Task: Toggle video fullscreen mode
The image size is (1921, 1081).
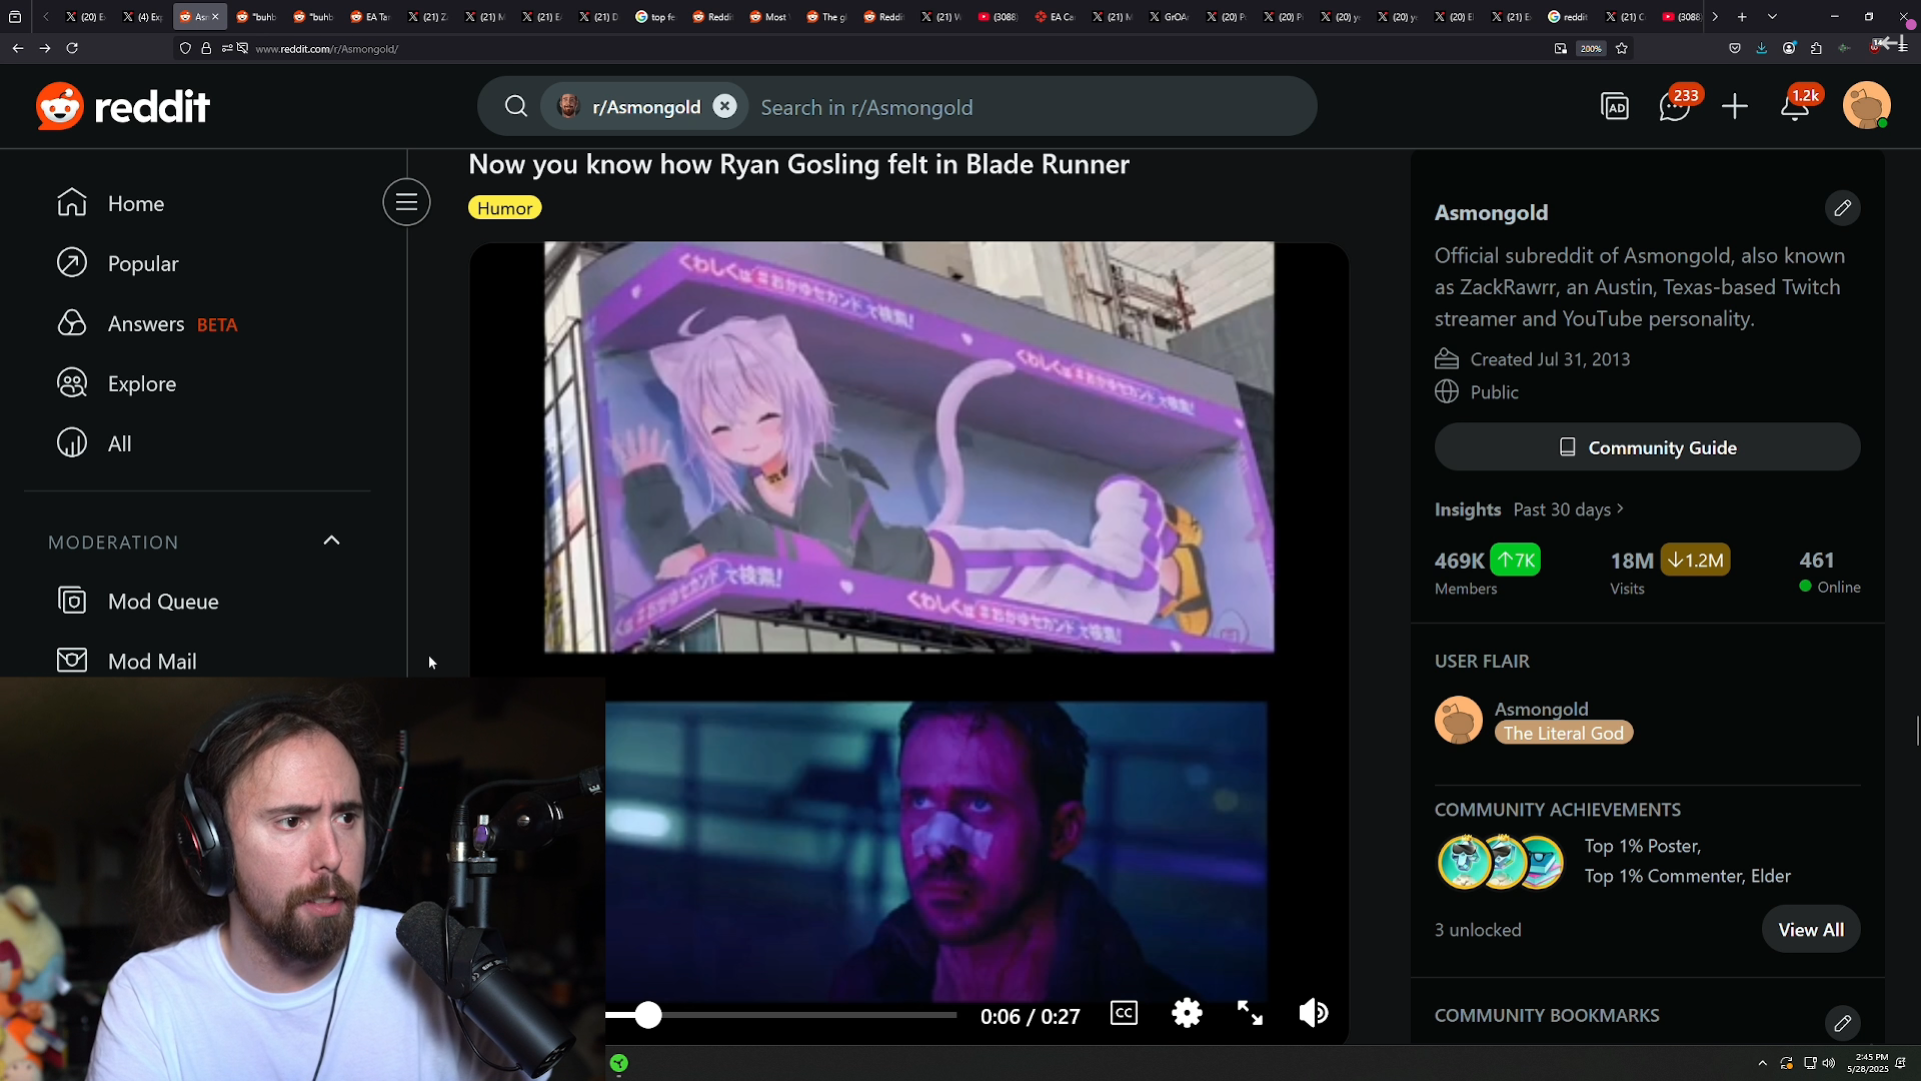Action: 1250,1014
